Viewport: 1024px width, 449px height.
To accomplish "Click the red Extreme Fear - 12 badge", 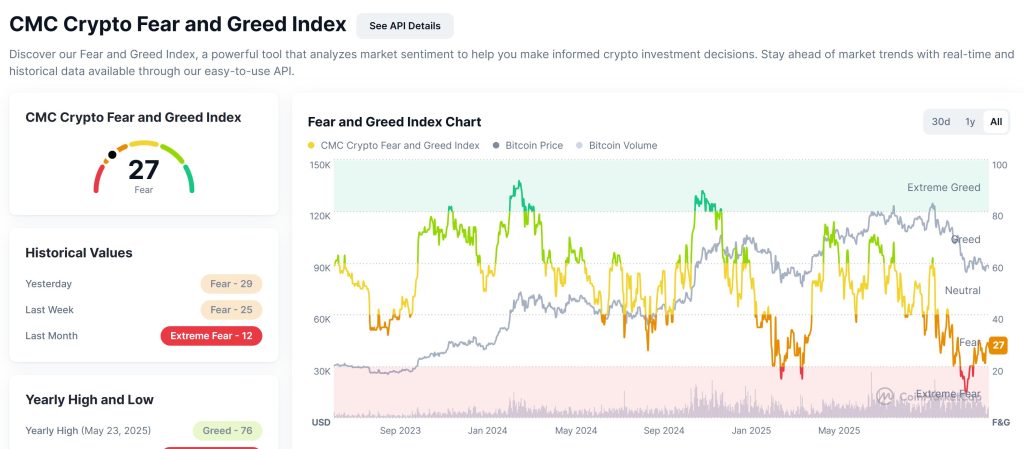I will point(211,336).
